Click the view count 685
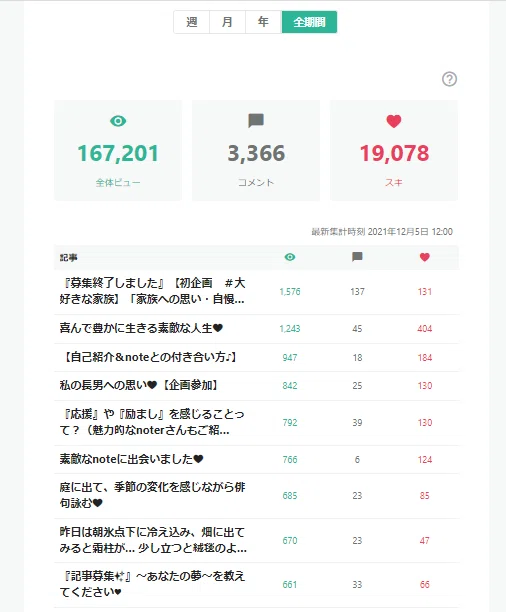The height and width of the screenshot is (612, 506). [x=290, y=496]
